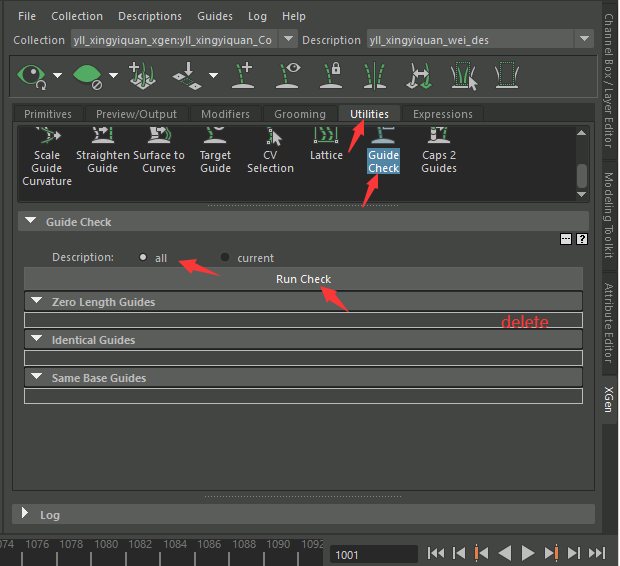Click the current frame field showing 1001
620x566 pixels.
pyautogui.click(x=374, y=554)
